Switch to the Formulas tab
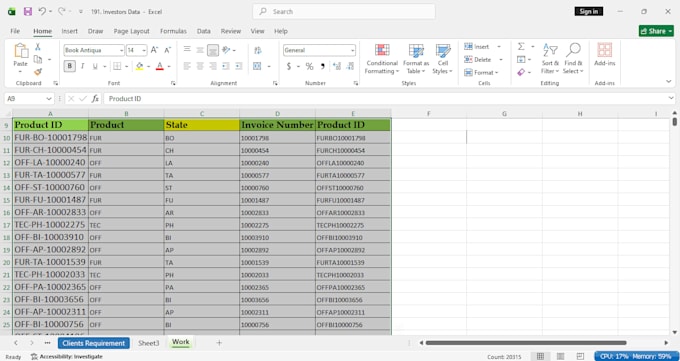 point(173,31)
